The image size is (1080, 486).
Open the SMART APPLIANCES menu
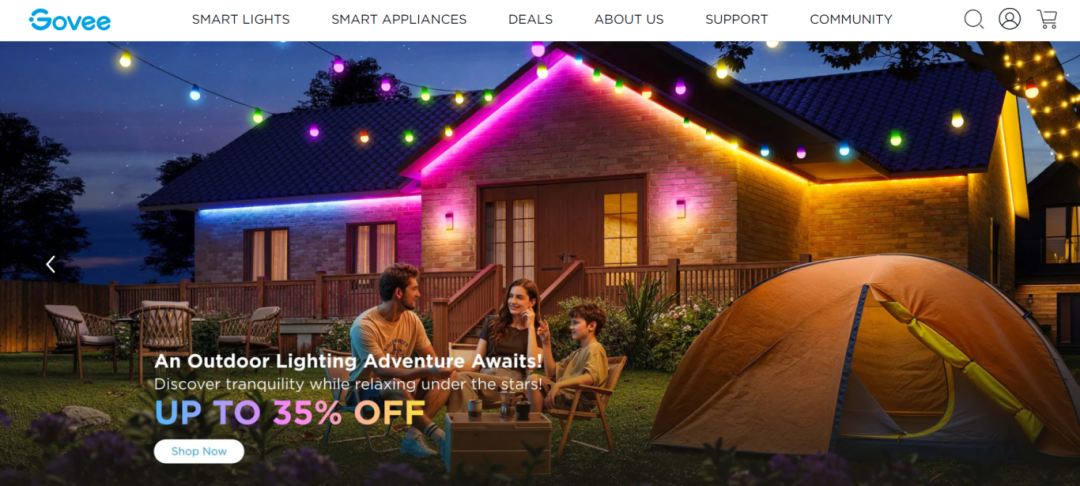pos(399,20)
